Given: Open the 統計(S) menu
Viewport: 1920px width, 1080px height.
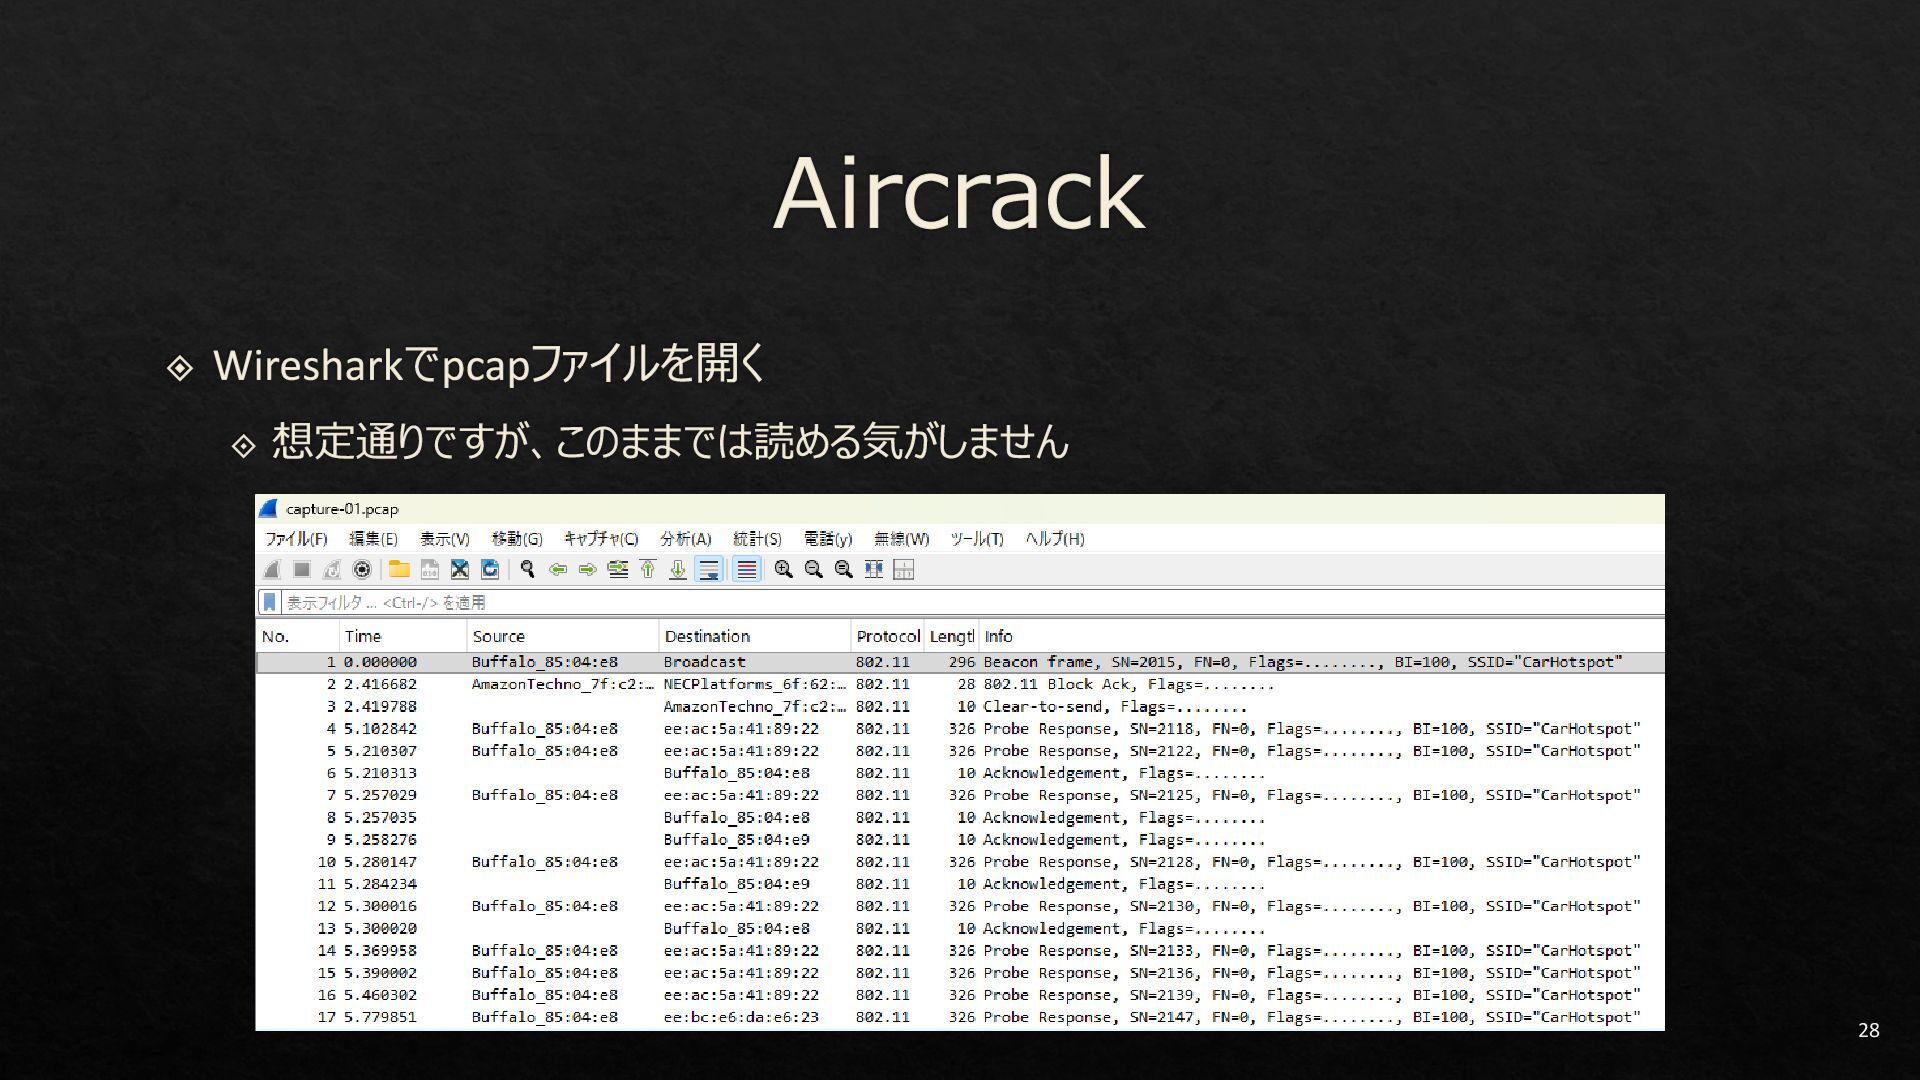Looking at the screenshot, I should pos(757,539).
